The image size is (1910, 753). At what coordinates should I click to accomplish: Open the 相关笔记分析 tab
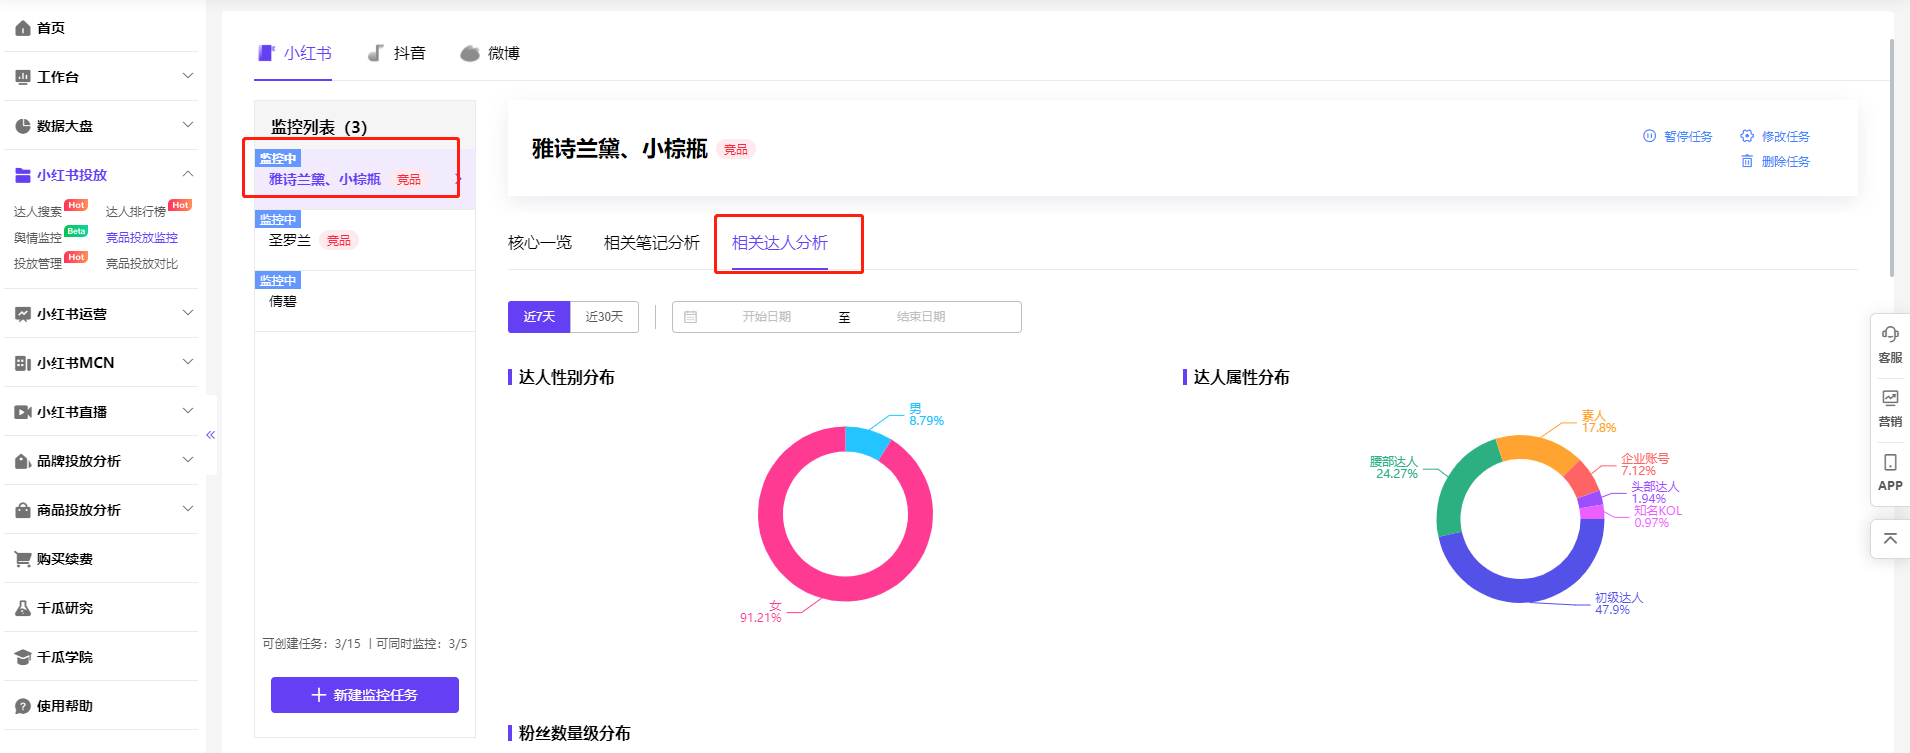[x=652, y=243]
